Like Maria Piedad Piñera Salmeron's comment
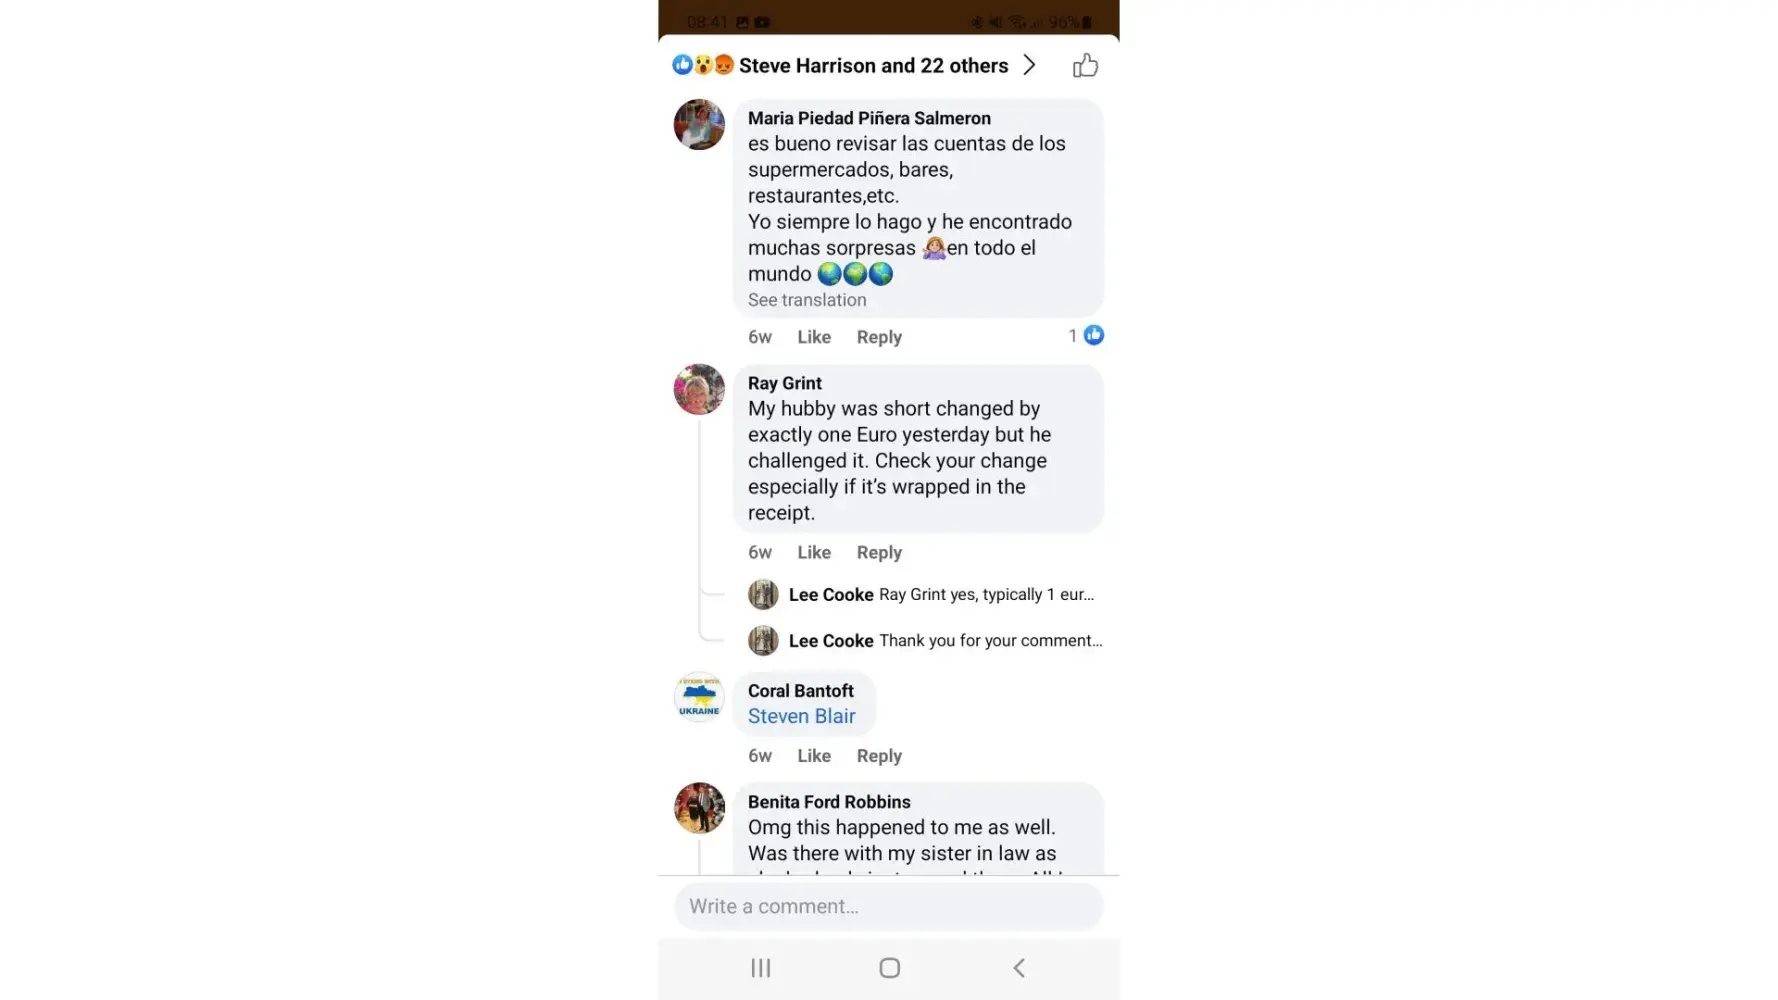Viewport: 1778px width, 1000px height. [814, 337]
